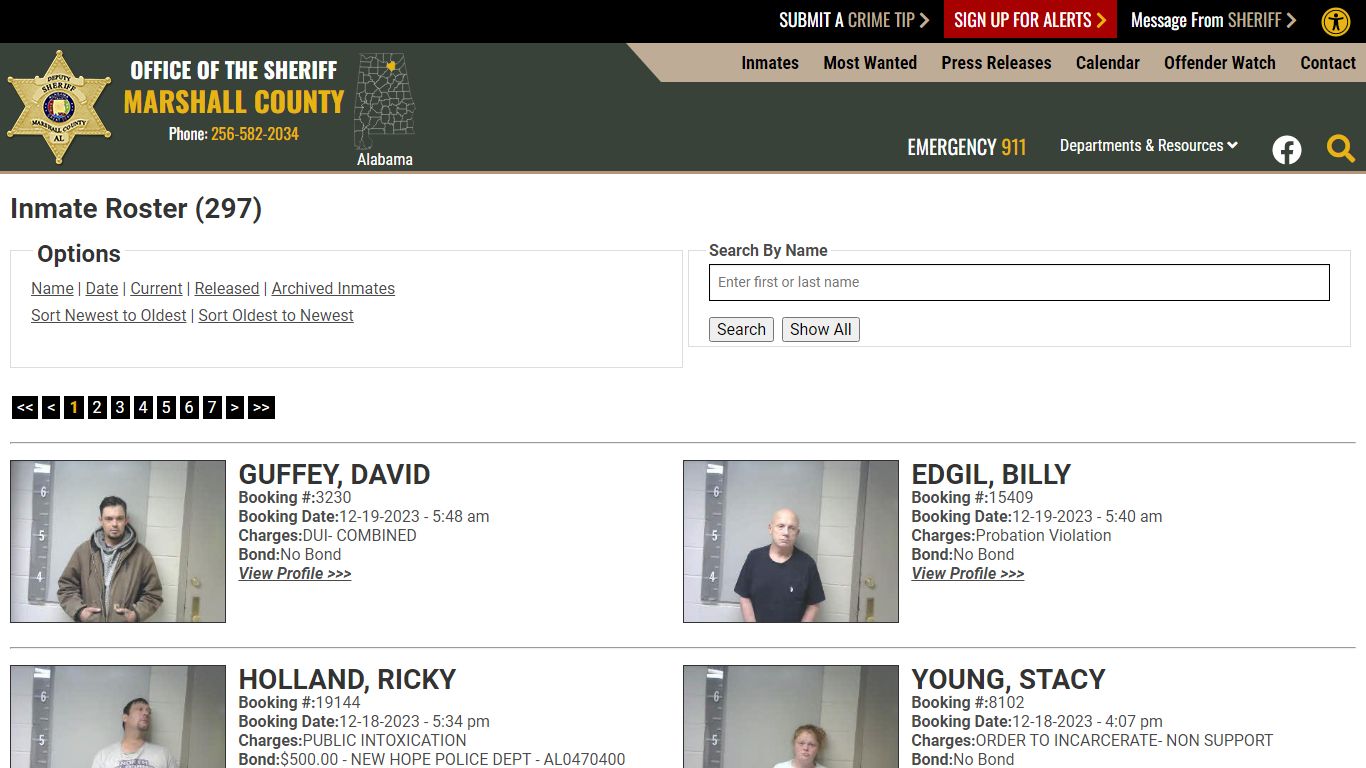Click the Inmate Roster (297) heading
This screenshot has width=1366, height=768.
[136, 208]
